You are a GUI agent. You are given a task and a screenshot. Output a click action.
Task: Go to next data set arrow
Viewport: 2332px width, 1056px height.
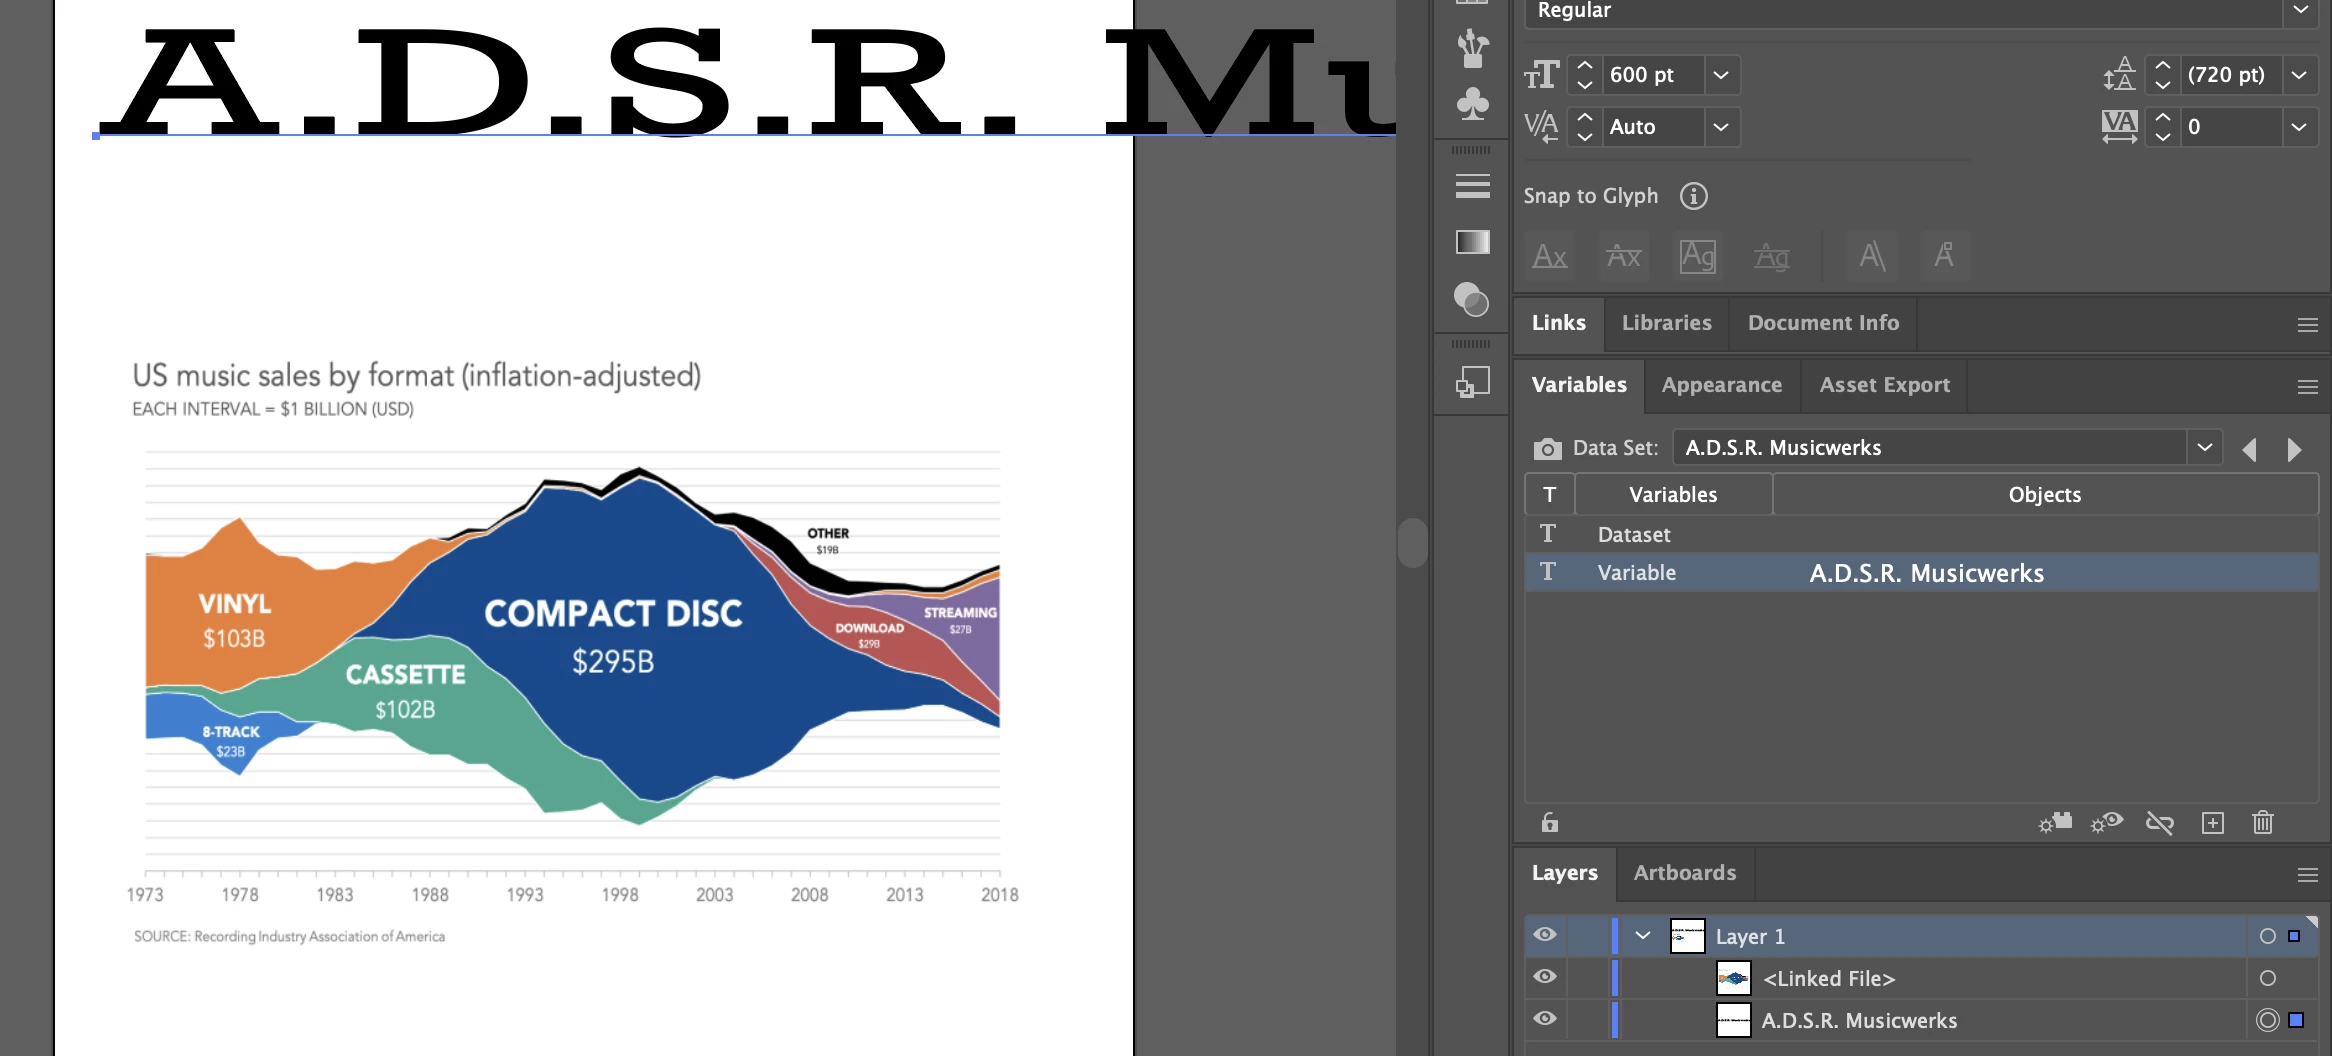click(2294, 449)
